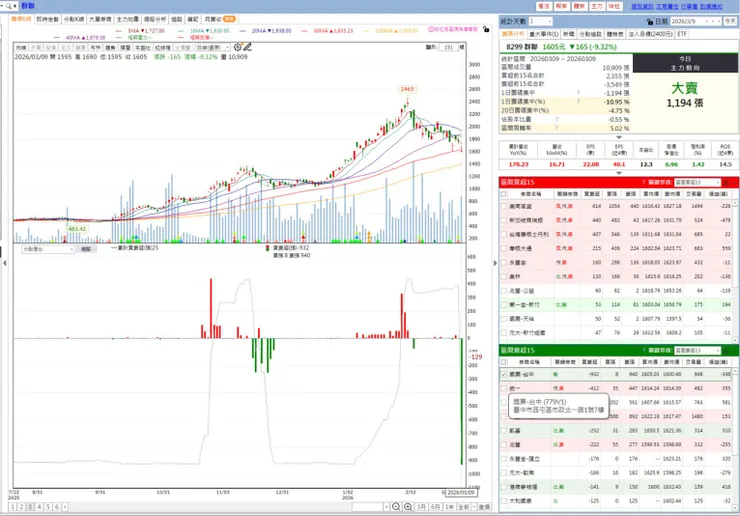This screenshot has width=740, height=516.
Task: Click the 查價 button
Action: point(484,507)
